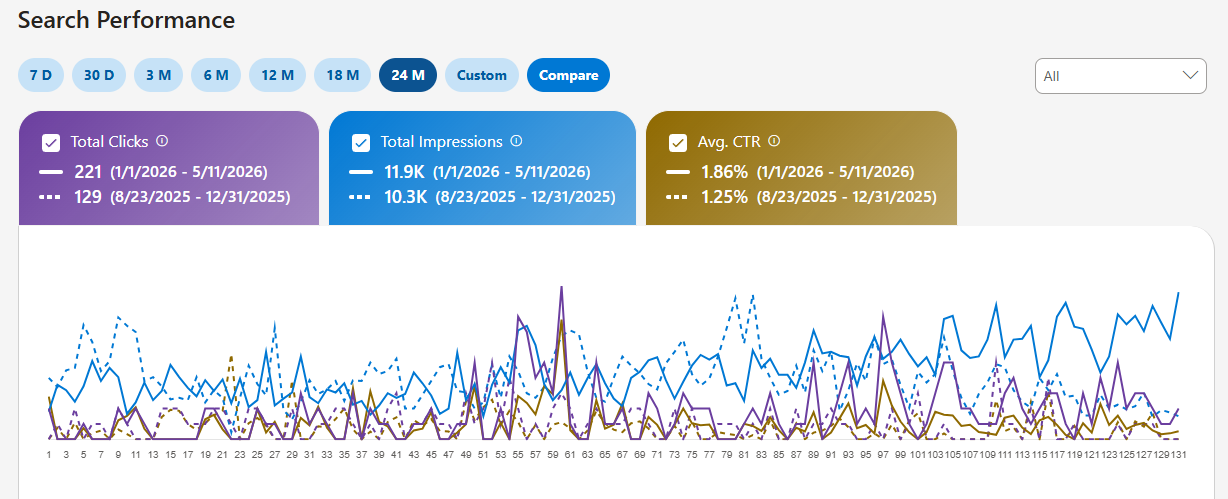Screen dimensions: 1228x499
Task: Toggle the Total Impressions checkbox
Action: pos(361,142)
